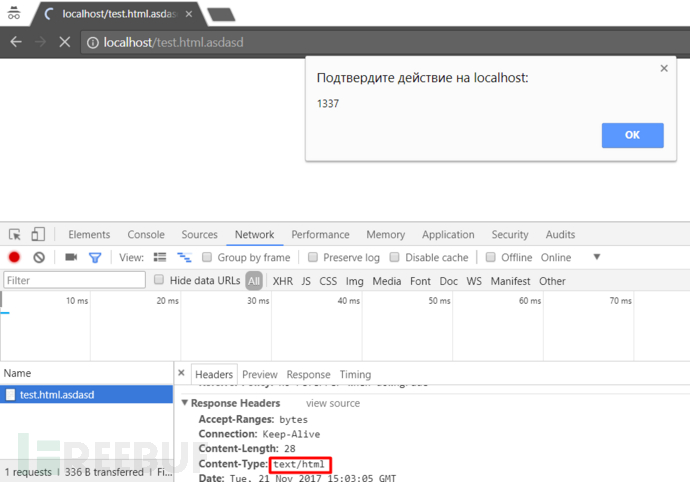
Task: Click the site info icon in the address bar
Action: point(92,43)
